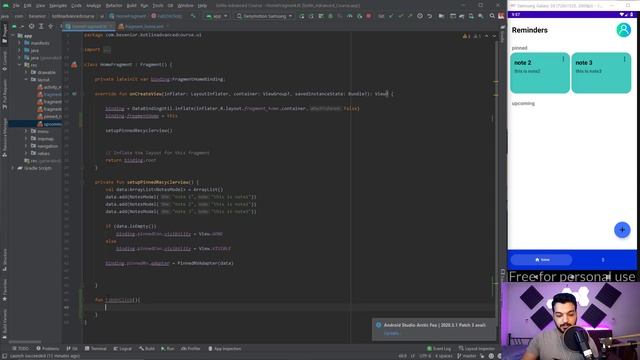Expand Gradle Scripts node
This screenshot has height=360, width=640.
tap(13, 168)
